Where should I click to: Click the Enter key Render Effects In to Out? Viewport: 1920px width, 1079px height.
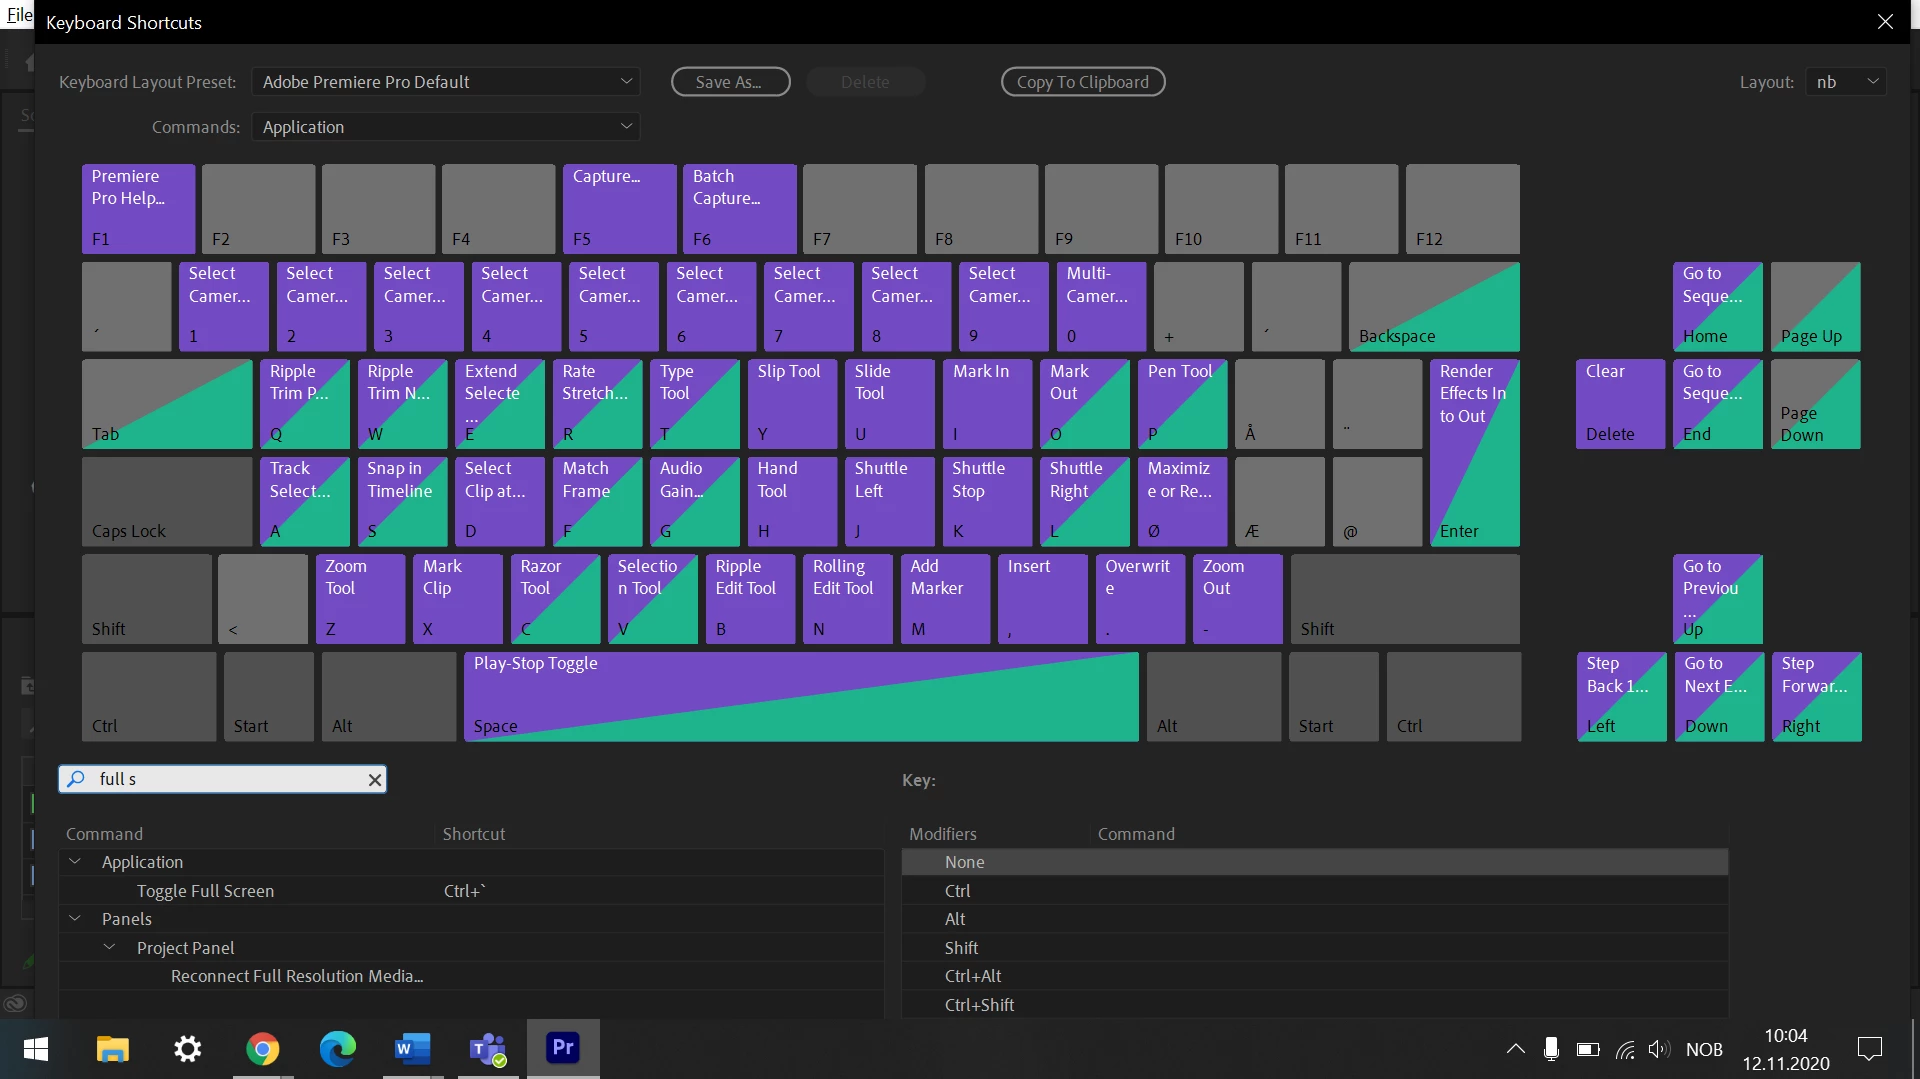coord(1475,452)
